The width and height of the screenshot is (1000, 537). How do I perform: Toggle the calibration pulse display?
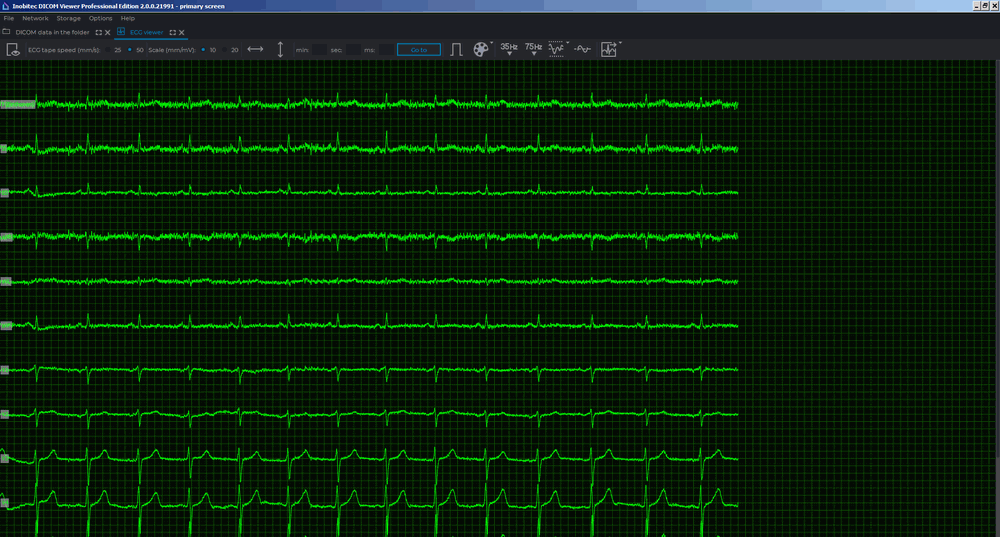(456, 50)
